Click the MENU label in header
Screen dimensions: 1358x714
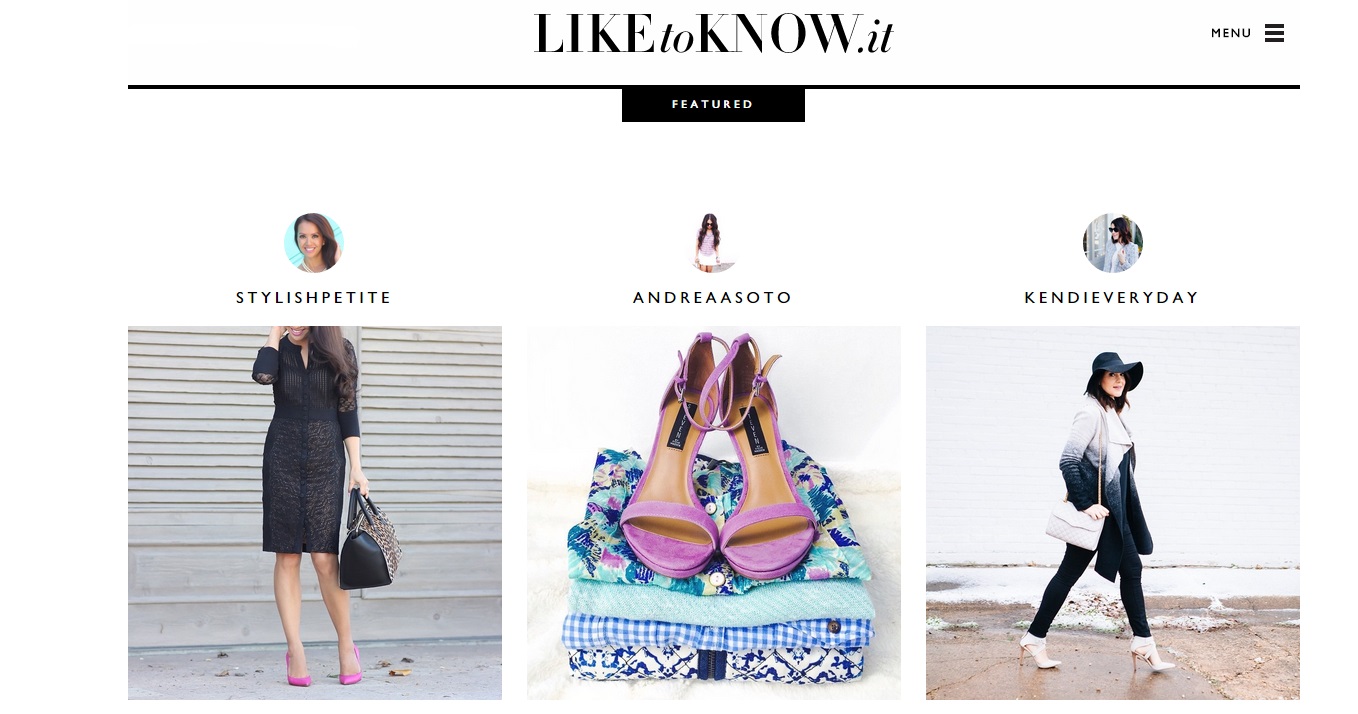(1231, 33)
